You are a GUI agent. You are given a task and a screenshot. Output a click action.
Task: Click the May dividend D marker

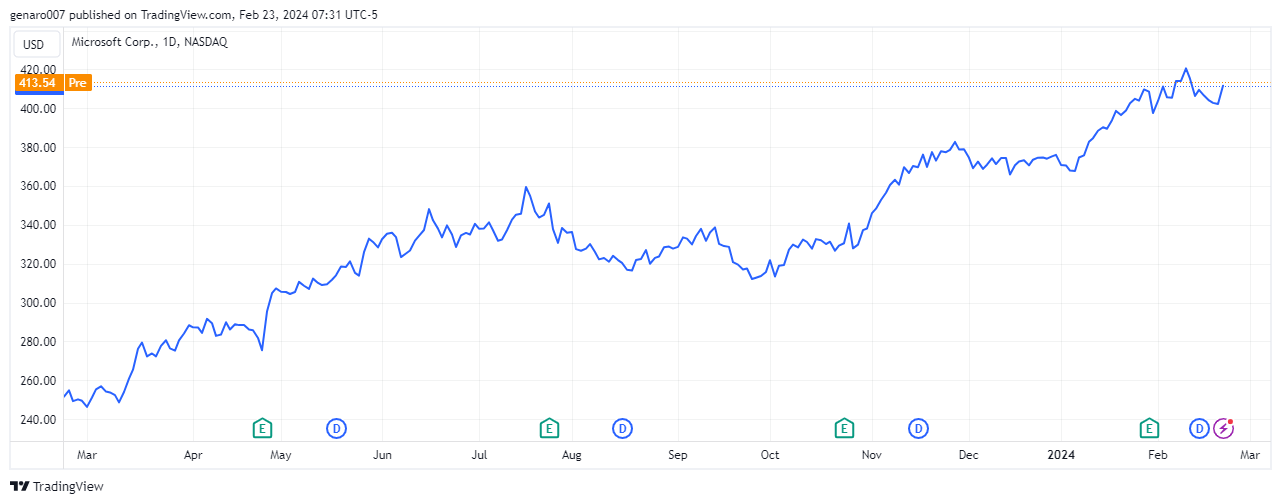coord(337,429)
